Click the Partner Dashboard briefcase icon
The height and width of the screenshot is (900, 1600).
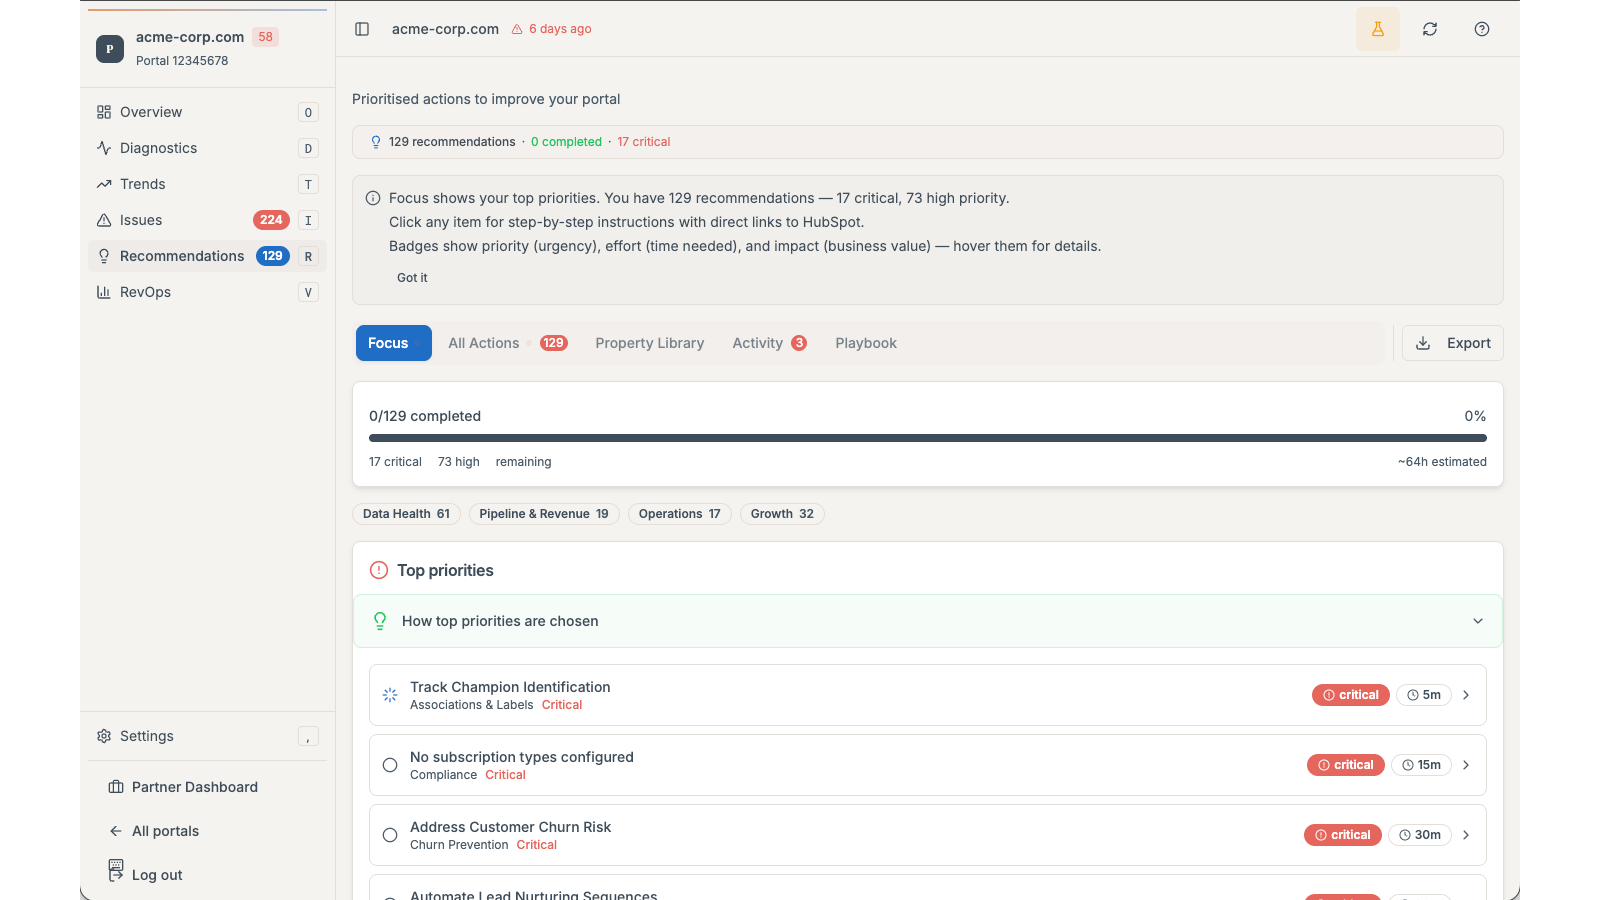(116, 787)
